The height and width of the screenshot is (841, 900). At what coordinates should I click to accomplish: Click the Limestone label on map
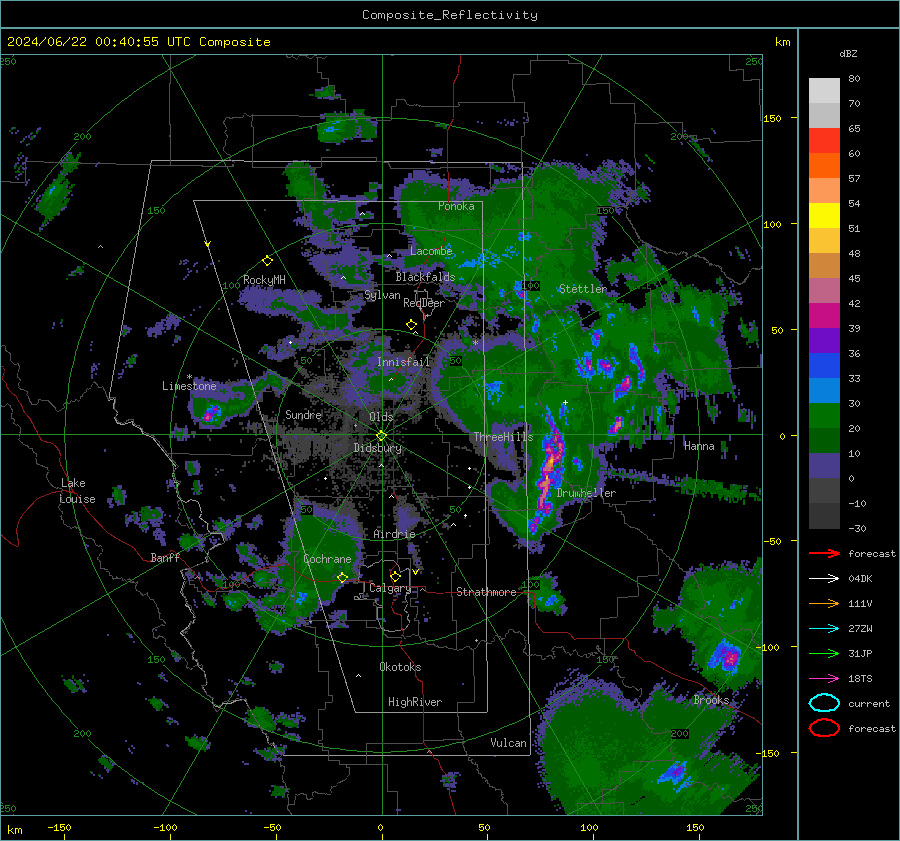[x=189, y=386]
